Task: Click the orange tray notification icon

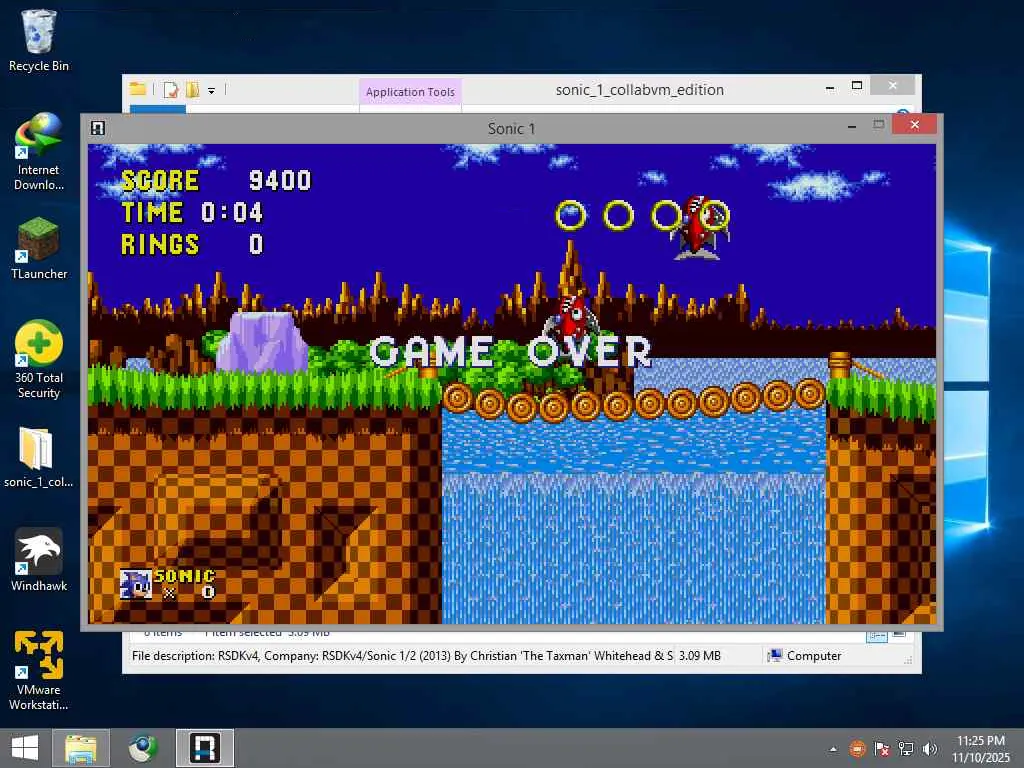Action: coord(857,748)
